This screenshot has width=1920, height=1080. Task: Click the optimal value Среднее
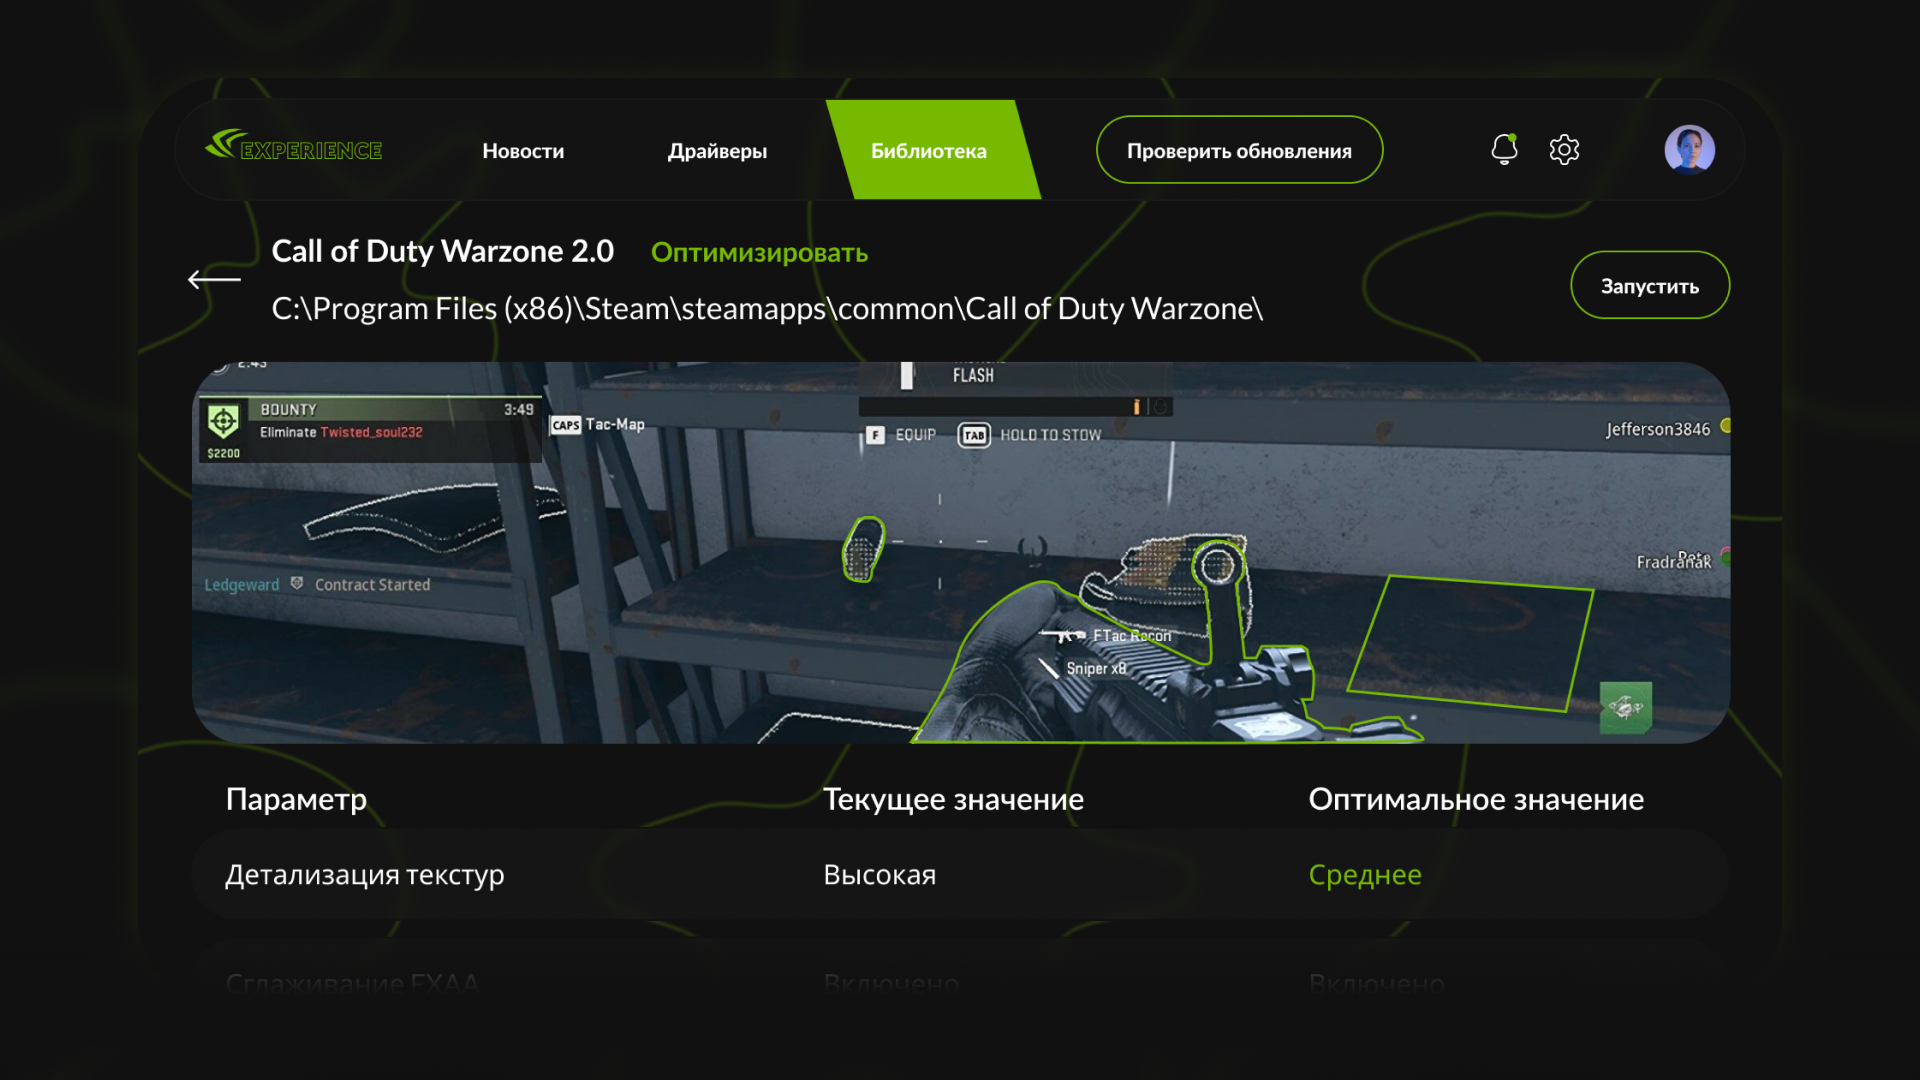[1364, 875]
